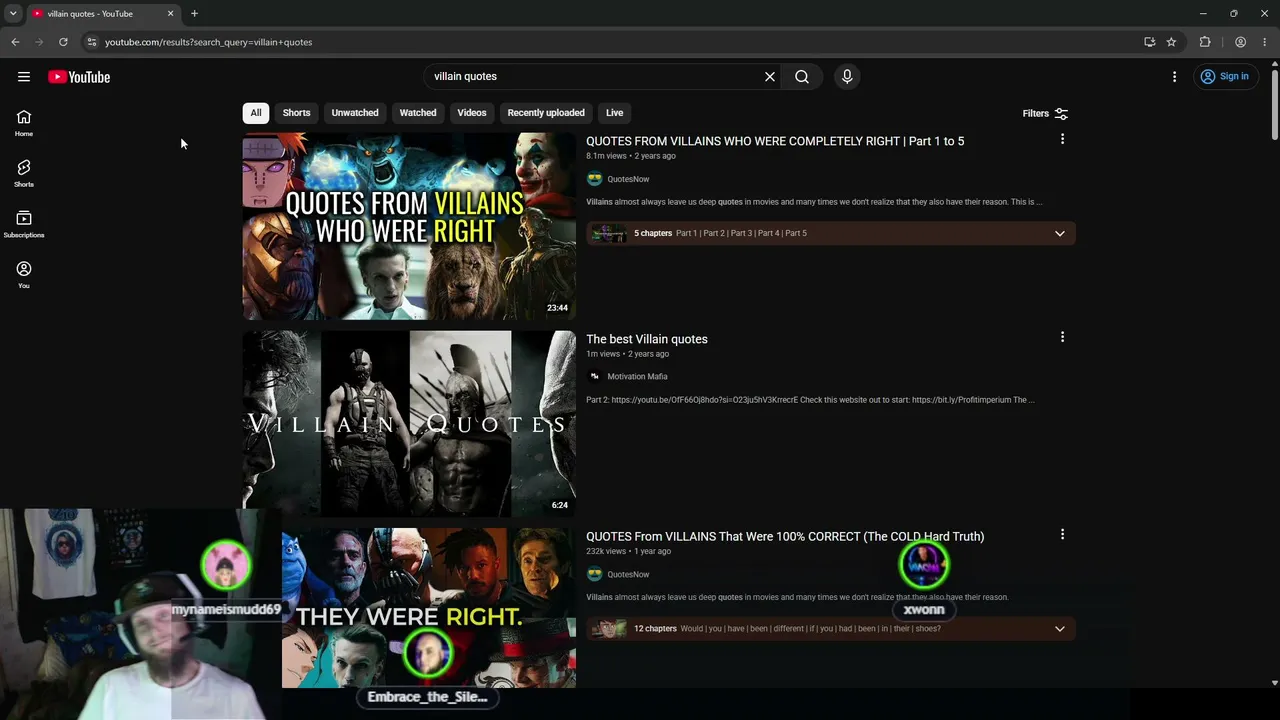Click the browser address bar URL

click(x=209, y=42)
